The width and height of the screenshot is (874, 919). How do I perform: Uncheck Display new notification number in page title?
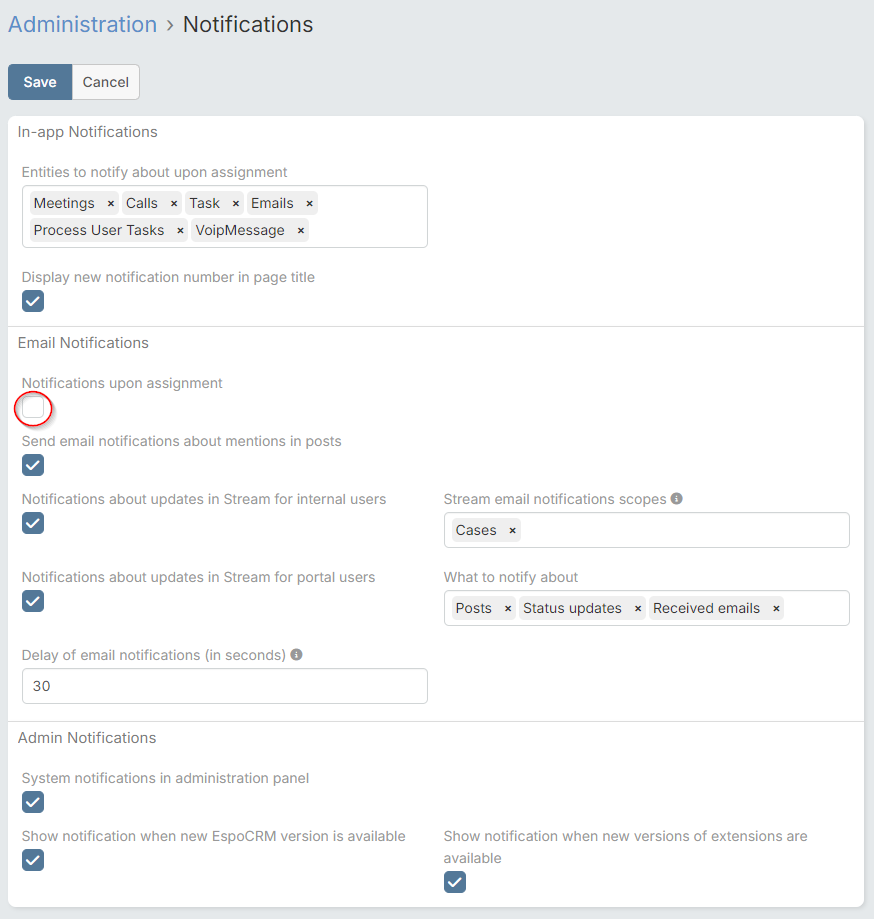coord(33,301)
